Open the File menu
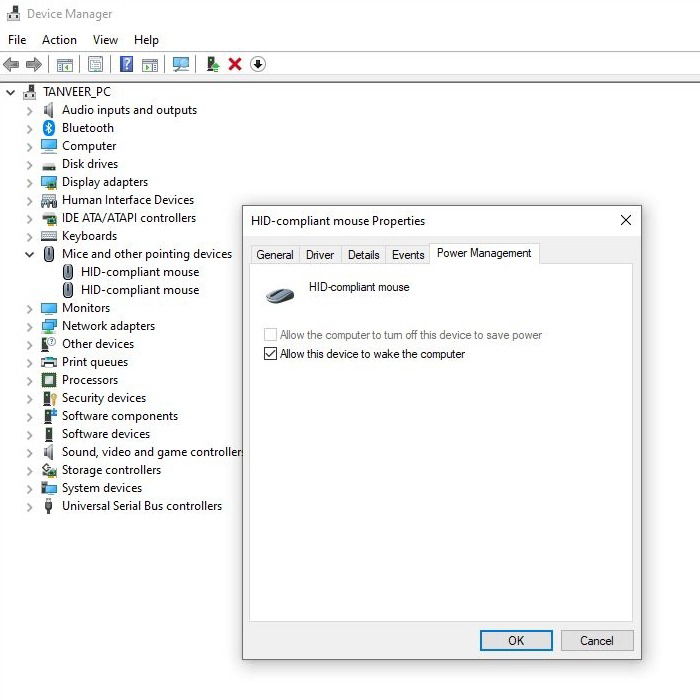Image resolution: width=700 pixels, height=700 pixels. [17, 40]
